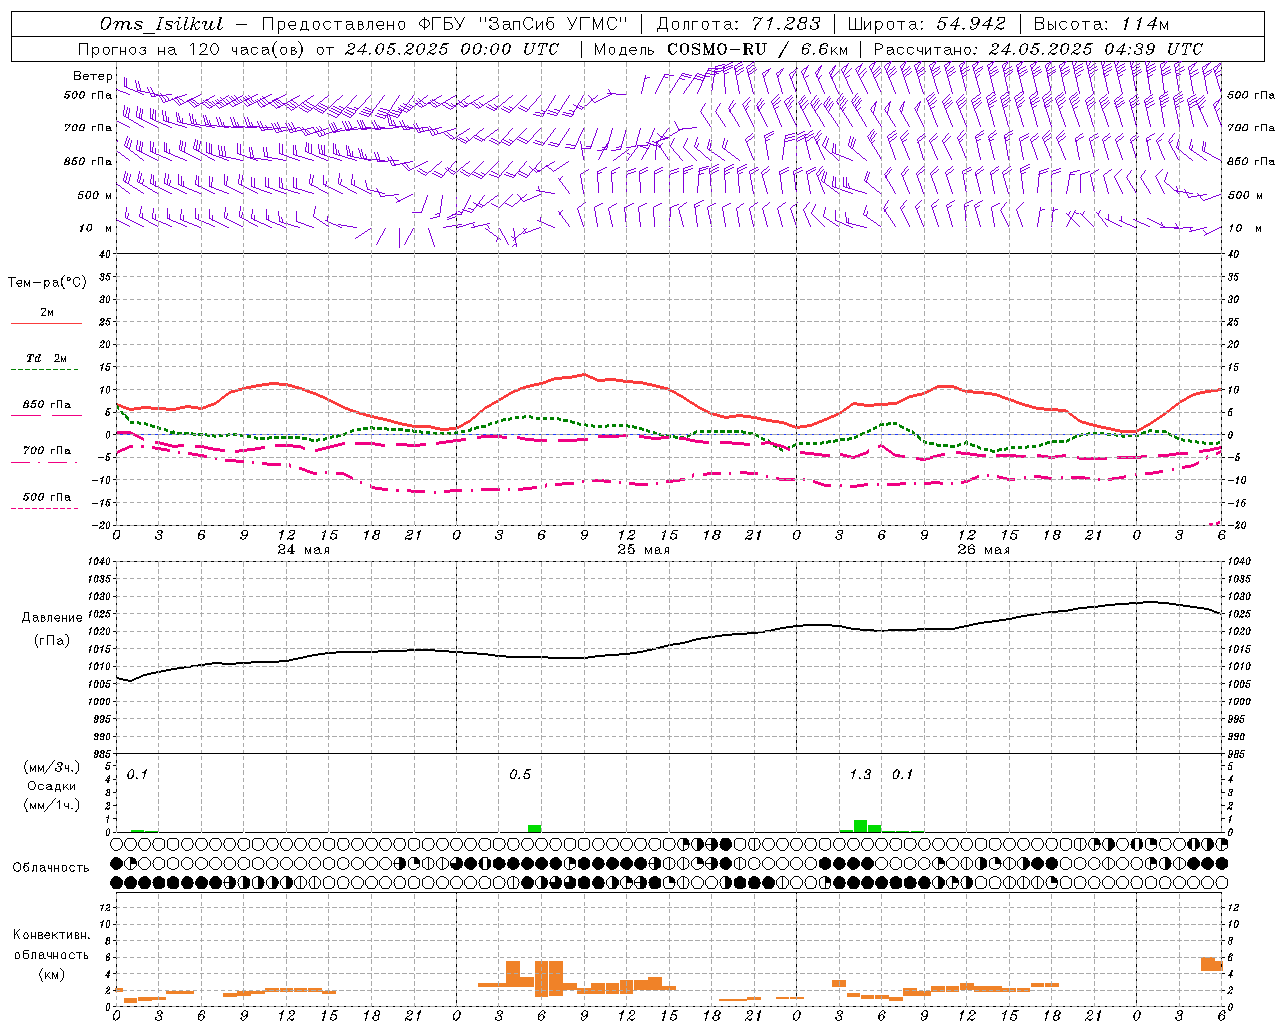This screenshot has width=1280, height=1024.
Task: Click the 24 мая date label
Action: click(303, 550)
